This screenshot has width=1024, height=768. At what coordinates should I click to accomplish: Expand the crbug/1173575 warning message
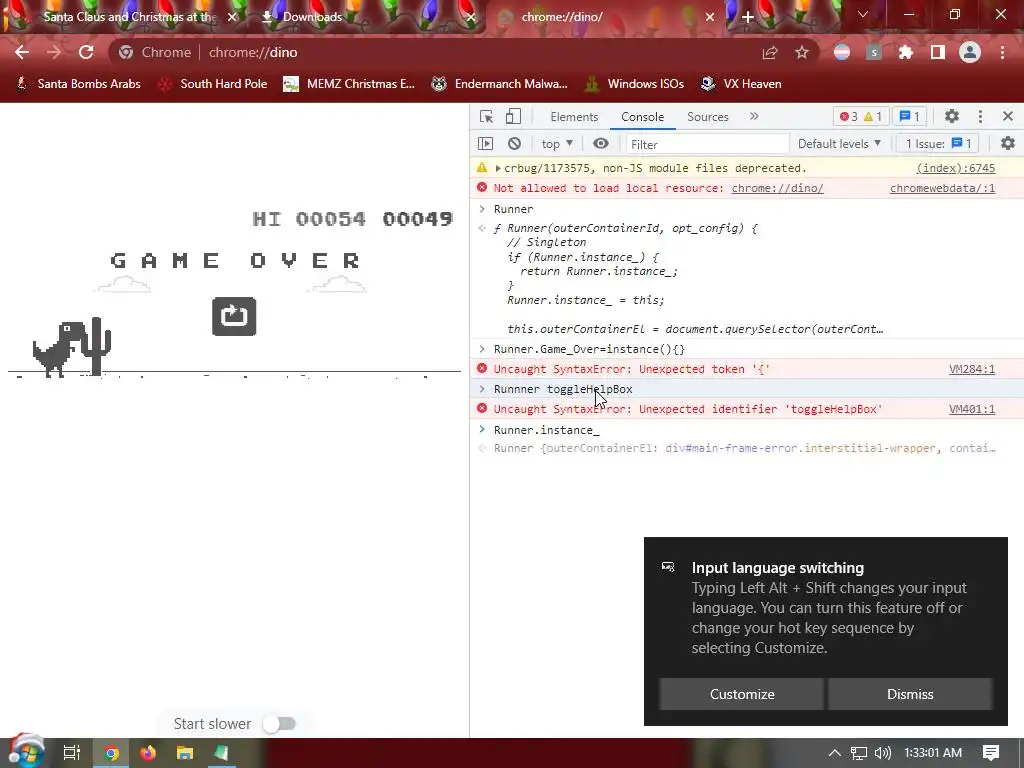coord(498,168)
